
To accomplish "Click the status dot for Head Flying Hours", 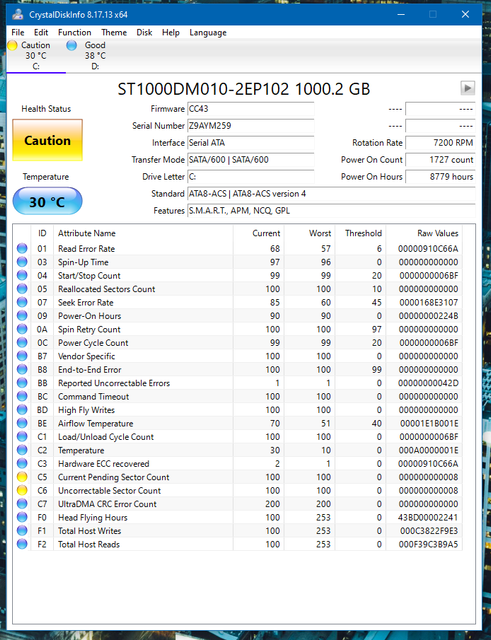I will tap(22, 517).
